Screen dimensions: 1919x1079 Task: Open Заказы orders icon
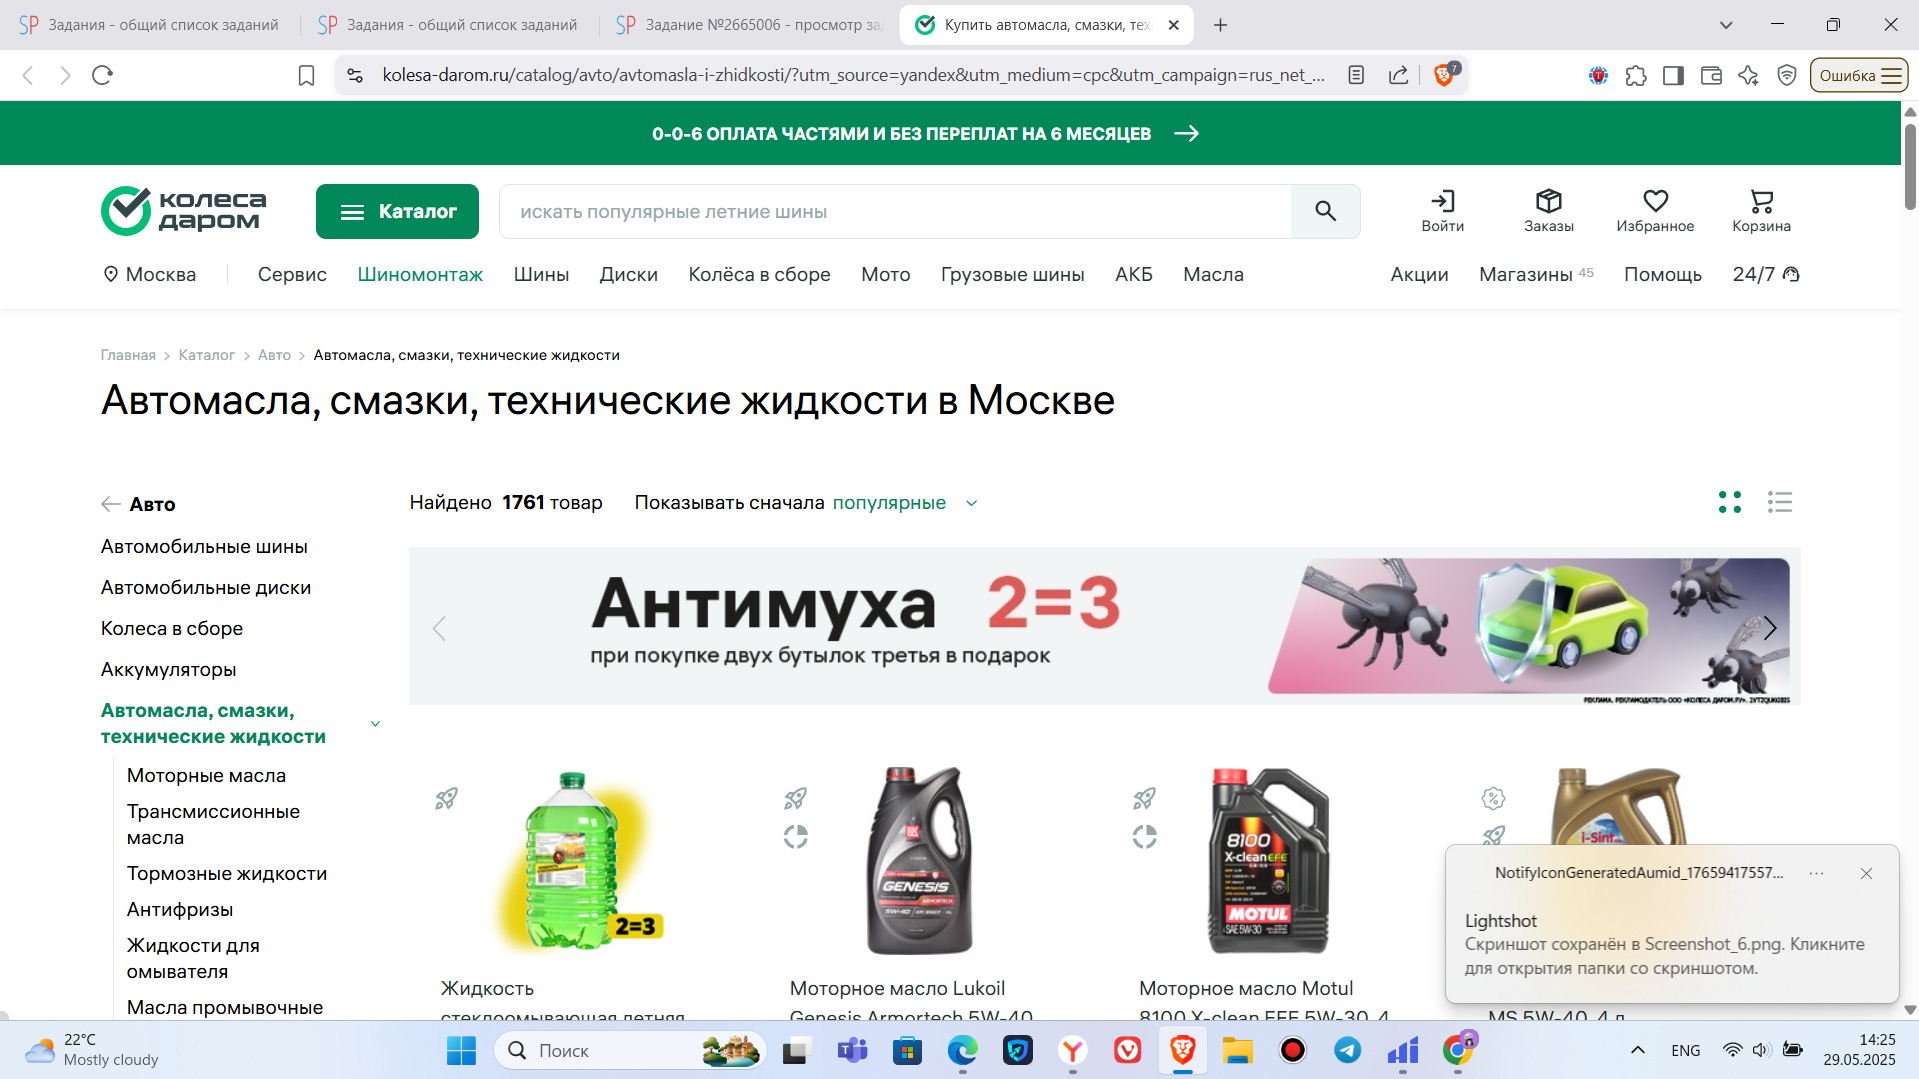coord(1548,211)
